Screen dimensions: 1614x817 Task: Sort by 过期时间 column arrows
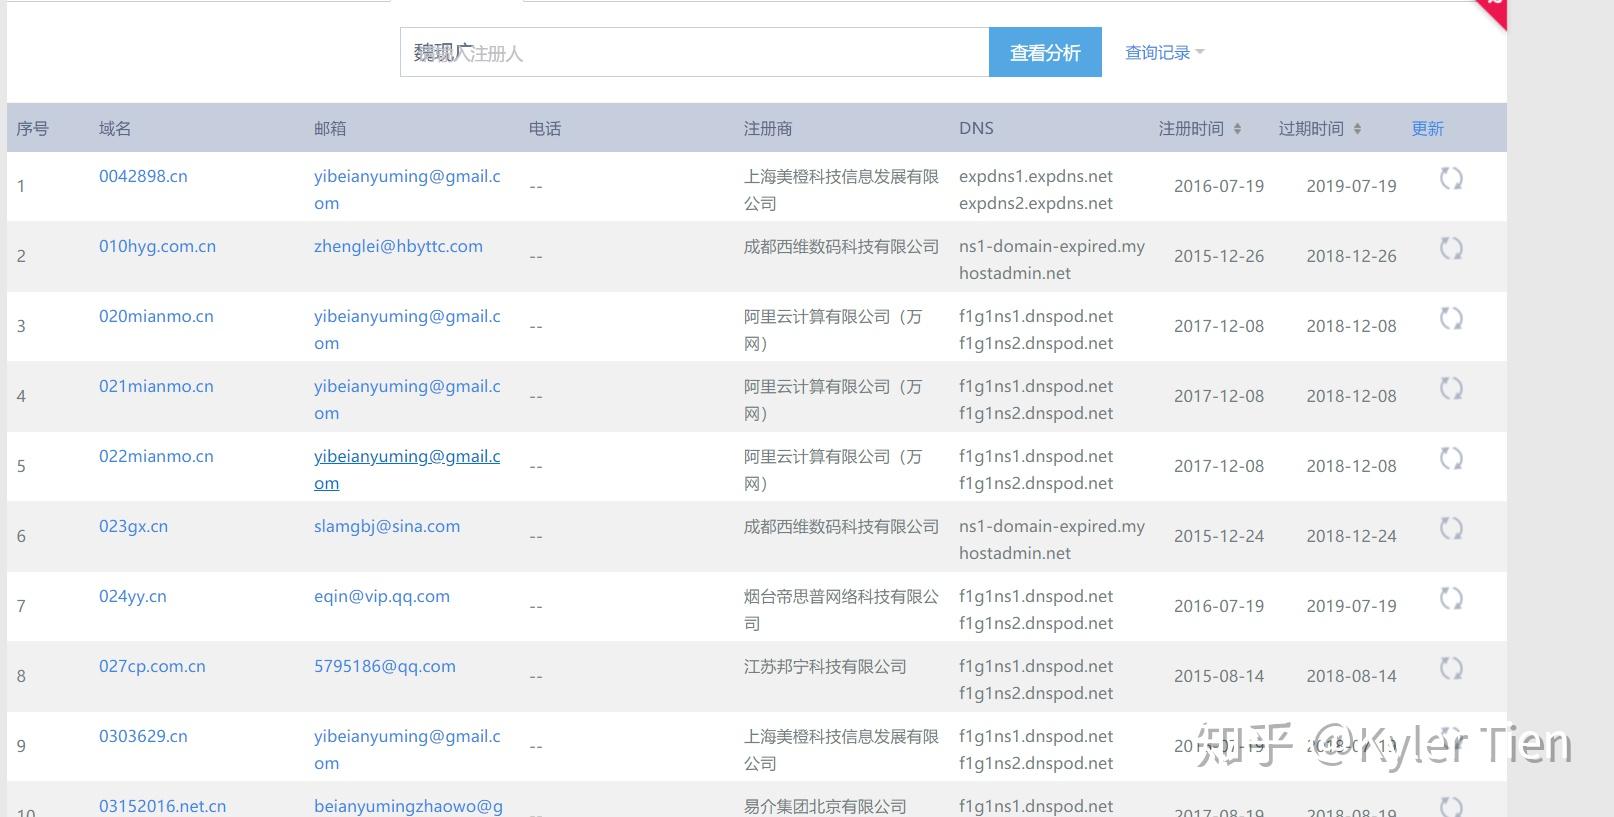point(1357,129)
